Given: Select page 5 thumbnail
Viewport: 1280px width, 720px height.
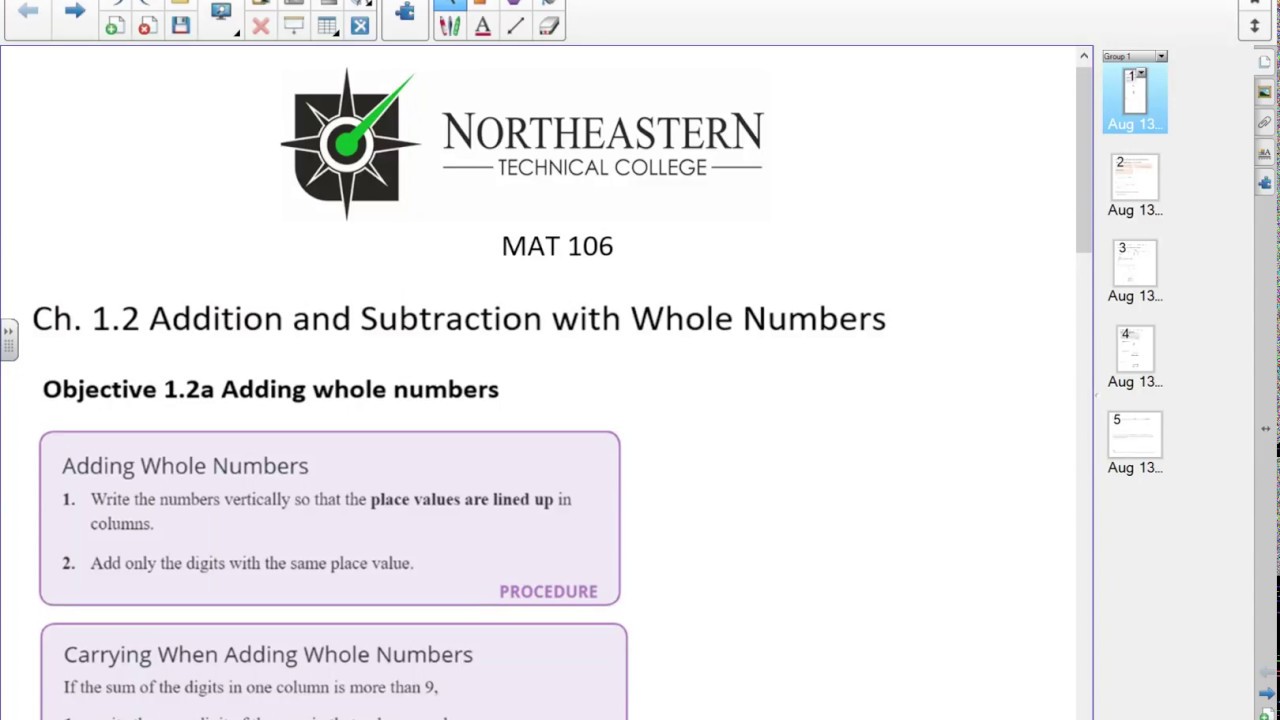Looking at the screenshot, I should click(1135, 435).
